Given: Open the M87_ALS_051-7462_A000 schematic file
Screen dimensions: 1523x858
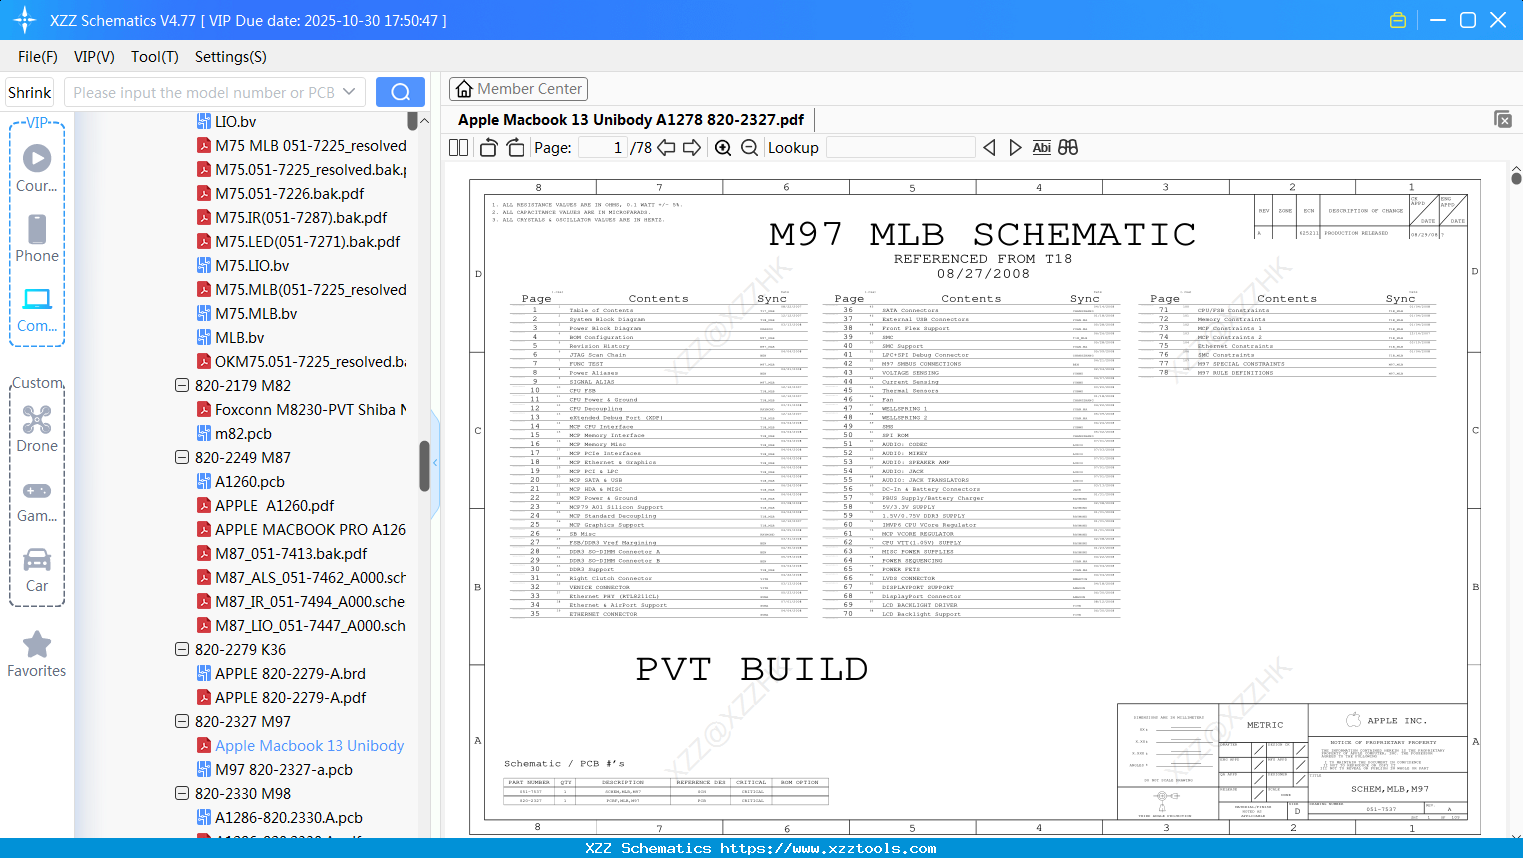Looking at the screenshot, I should point(301,577).
